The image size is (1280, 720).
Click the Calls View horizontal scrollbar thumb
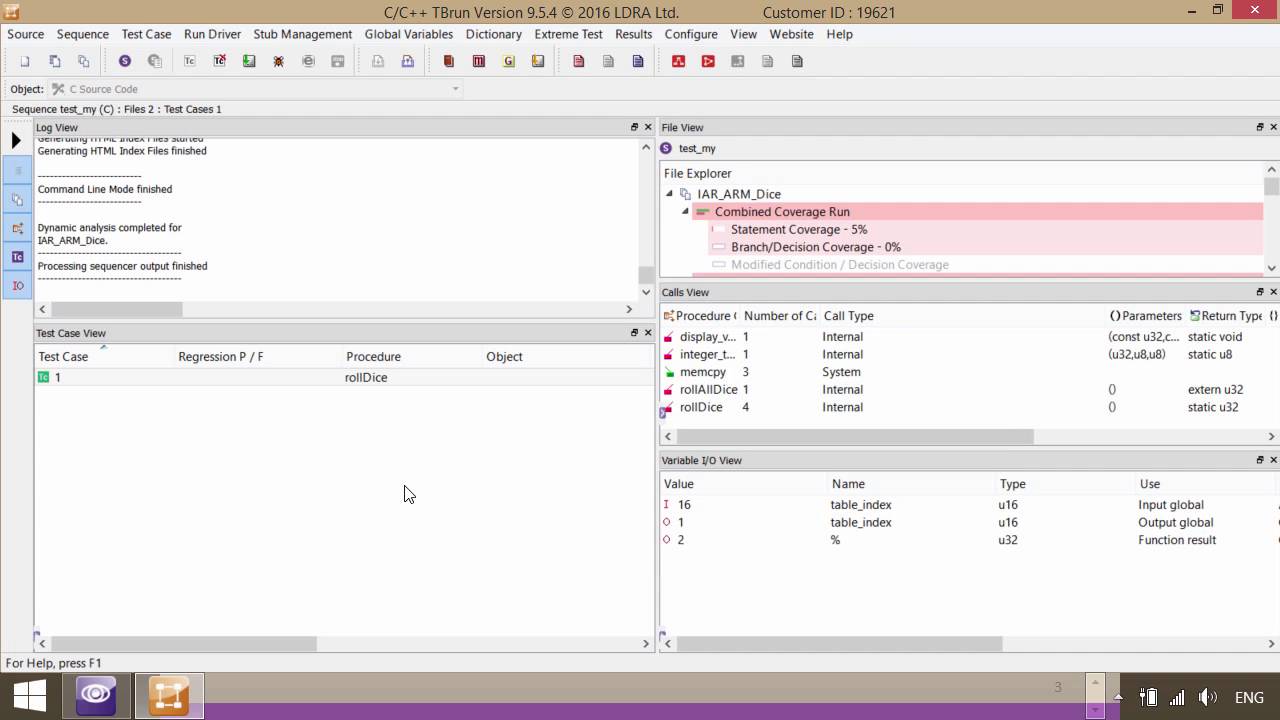point(855,437)
